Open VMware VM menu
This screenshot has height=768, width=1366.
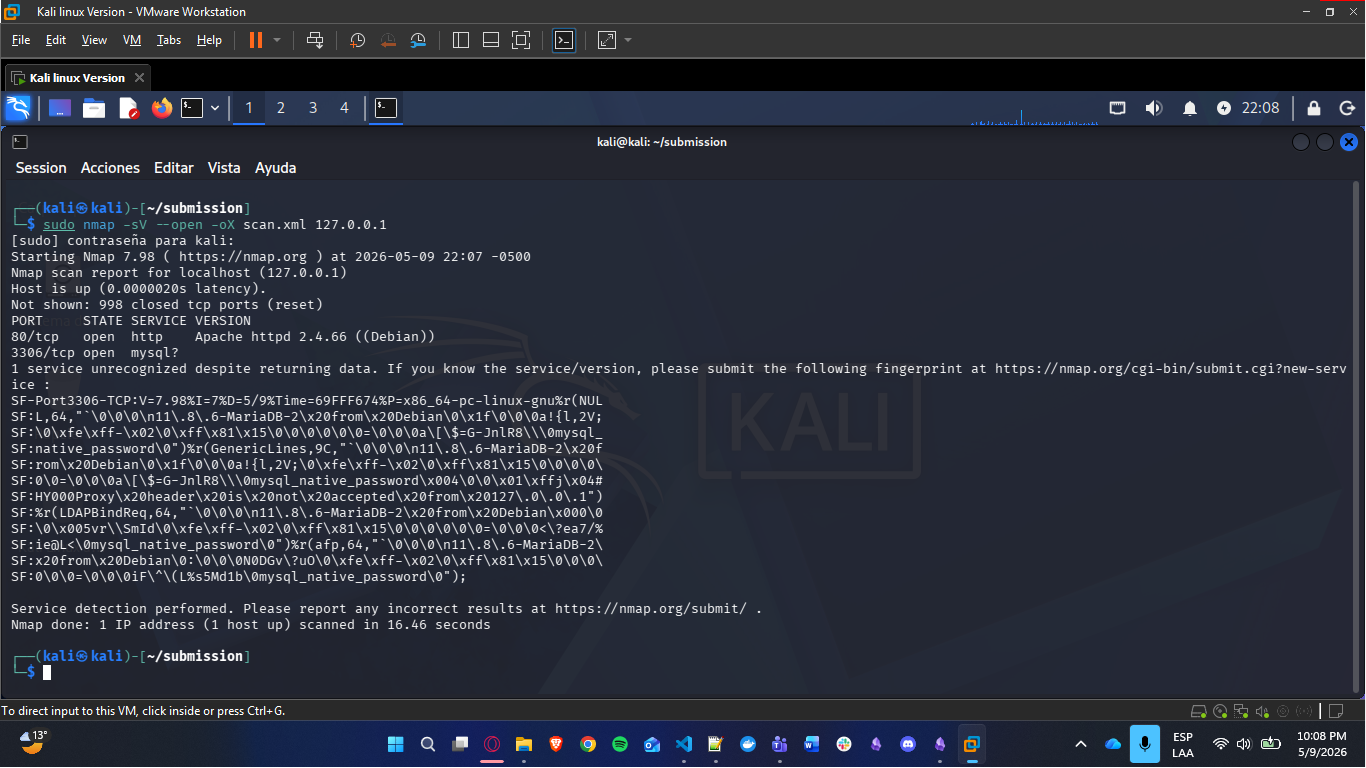[x=132, y=40]
